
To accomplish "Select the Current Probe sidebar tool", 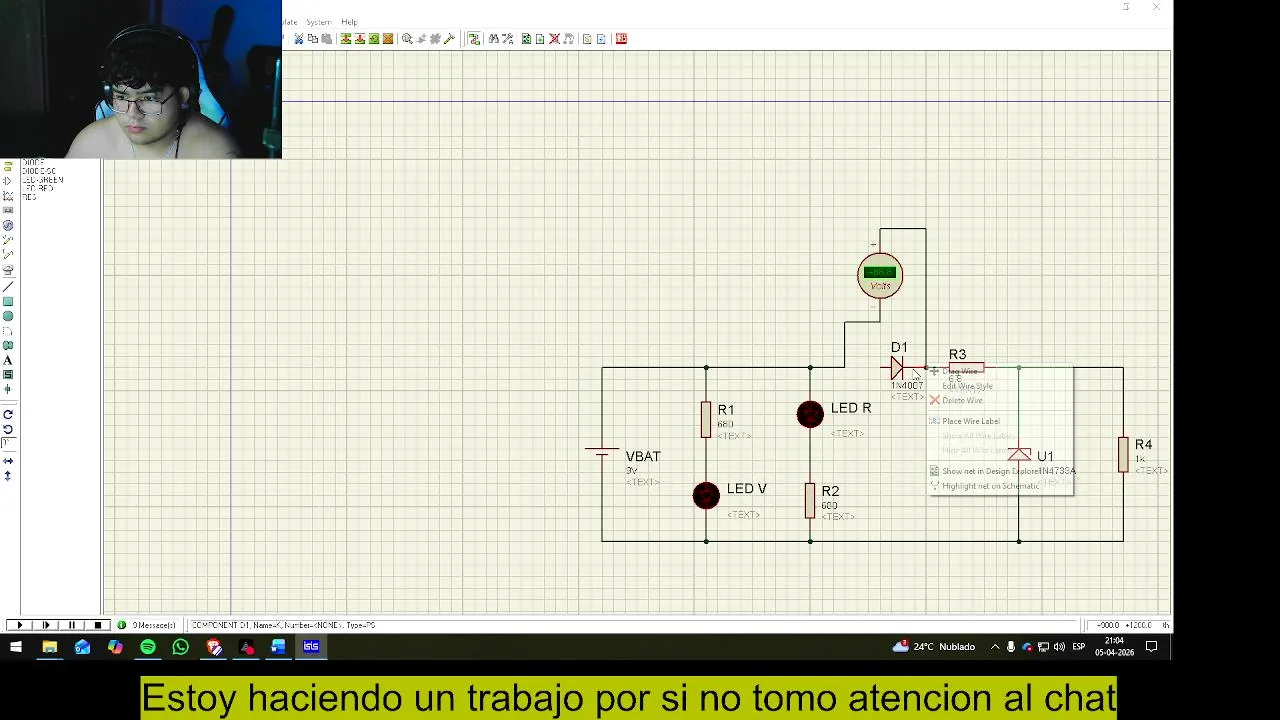I will (8, 254).
